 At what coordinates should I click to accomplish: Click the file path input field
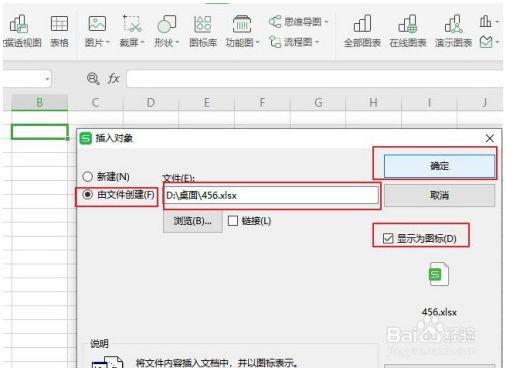pyautogui.click(x=272, y=195)
